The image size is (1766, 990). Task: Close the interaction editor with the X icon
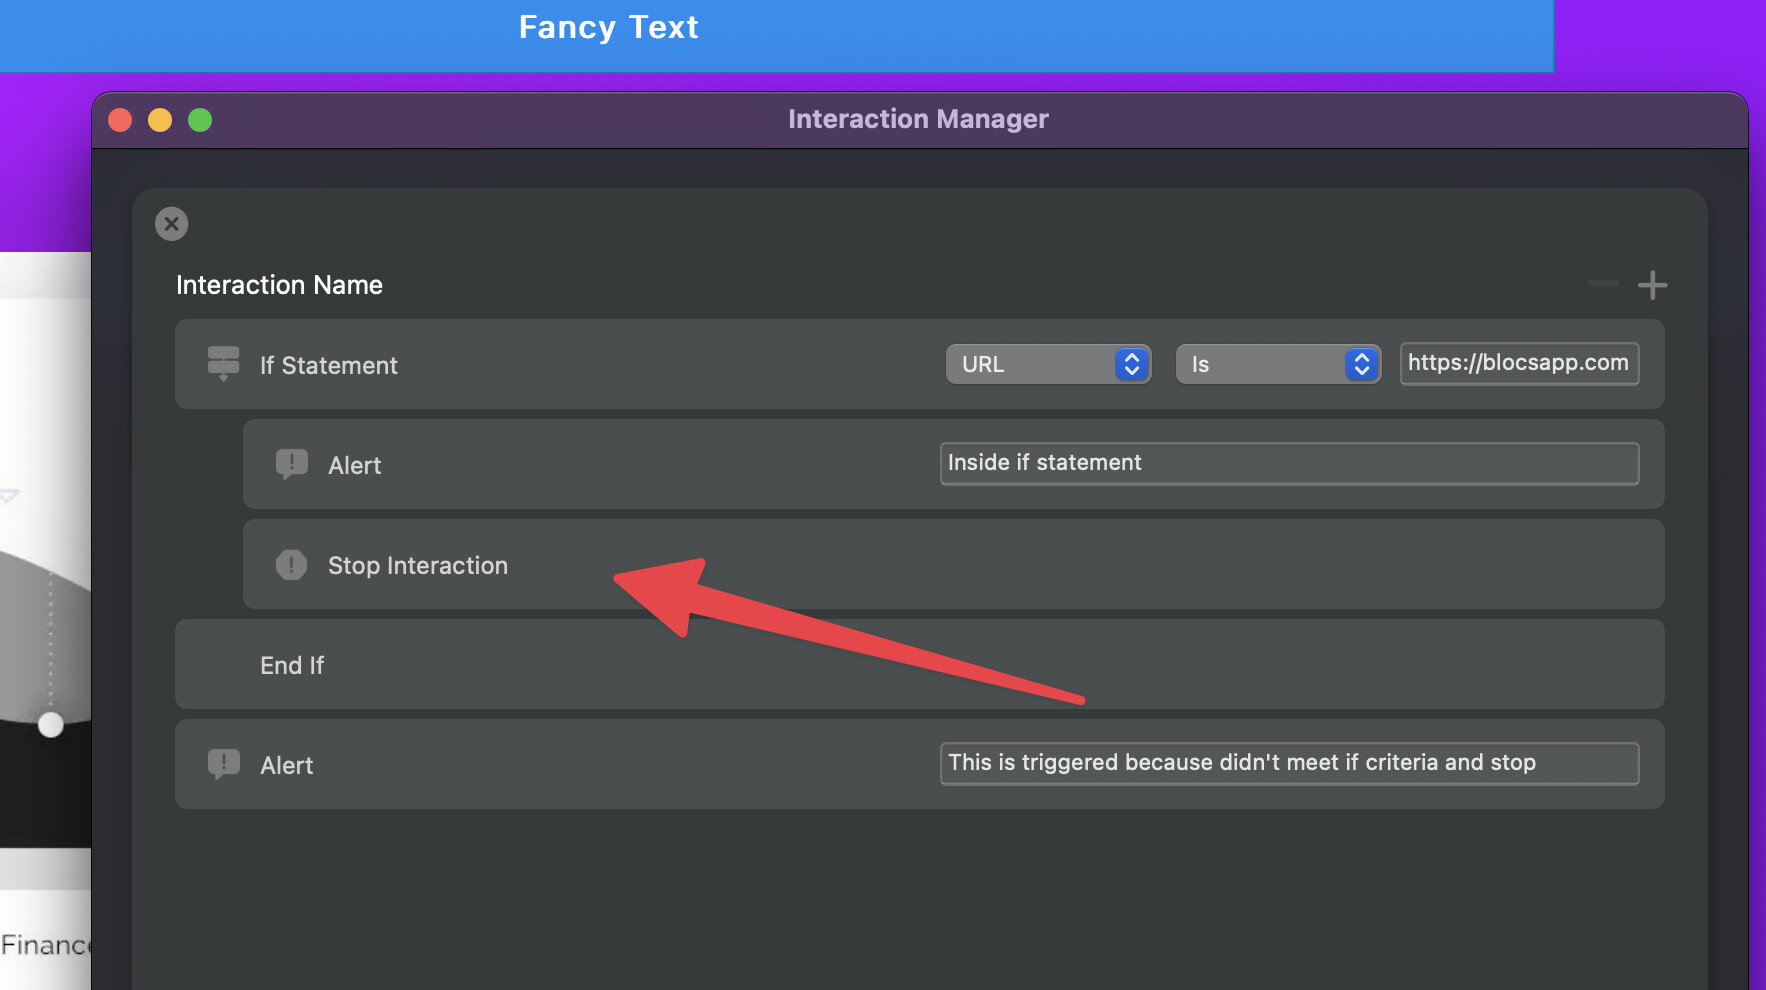pyautogui.click(x=172, y=224)
